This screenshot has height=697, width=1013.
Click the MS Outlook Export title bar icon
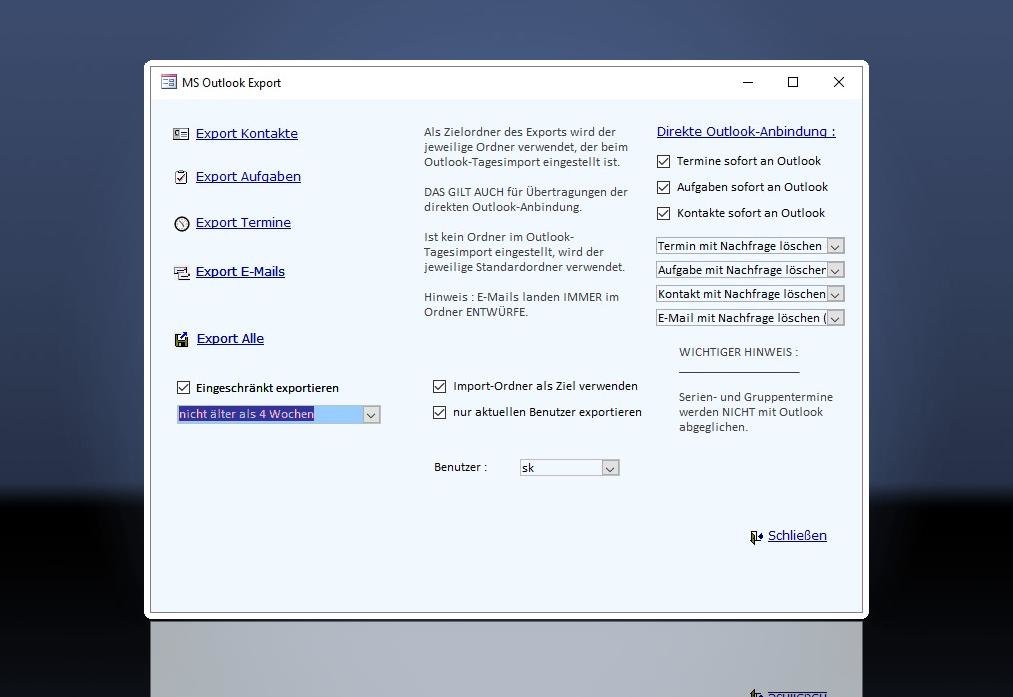[x=169, y=82]
